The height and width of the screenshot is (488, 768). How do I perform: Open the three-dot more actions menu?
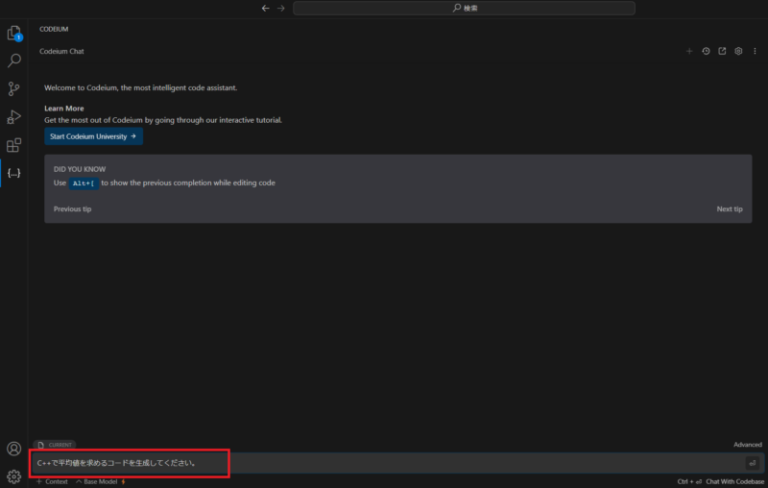[754, 51]
